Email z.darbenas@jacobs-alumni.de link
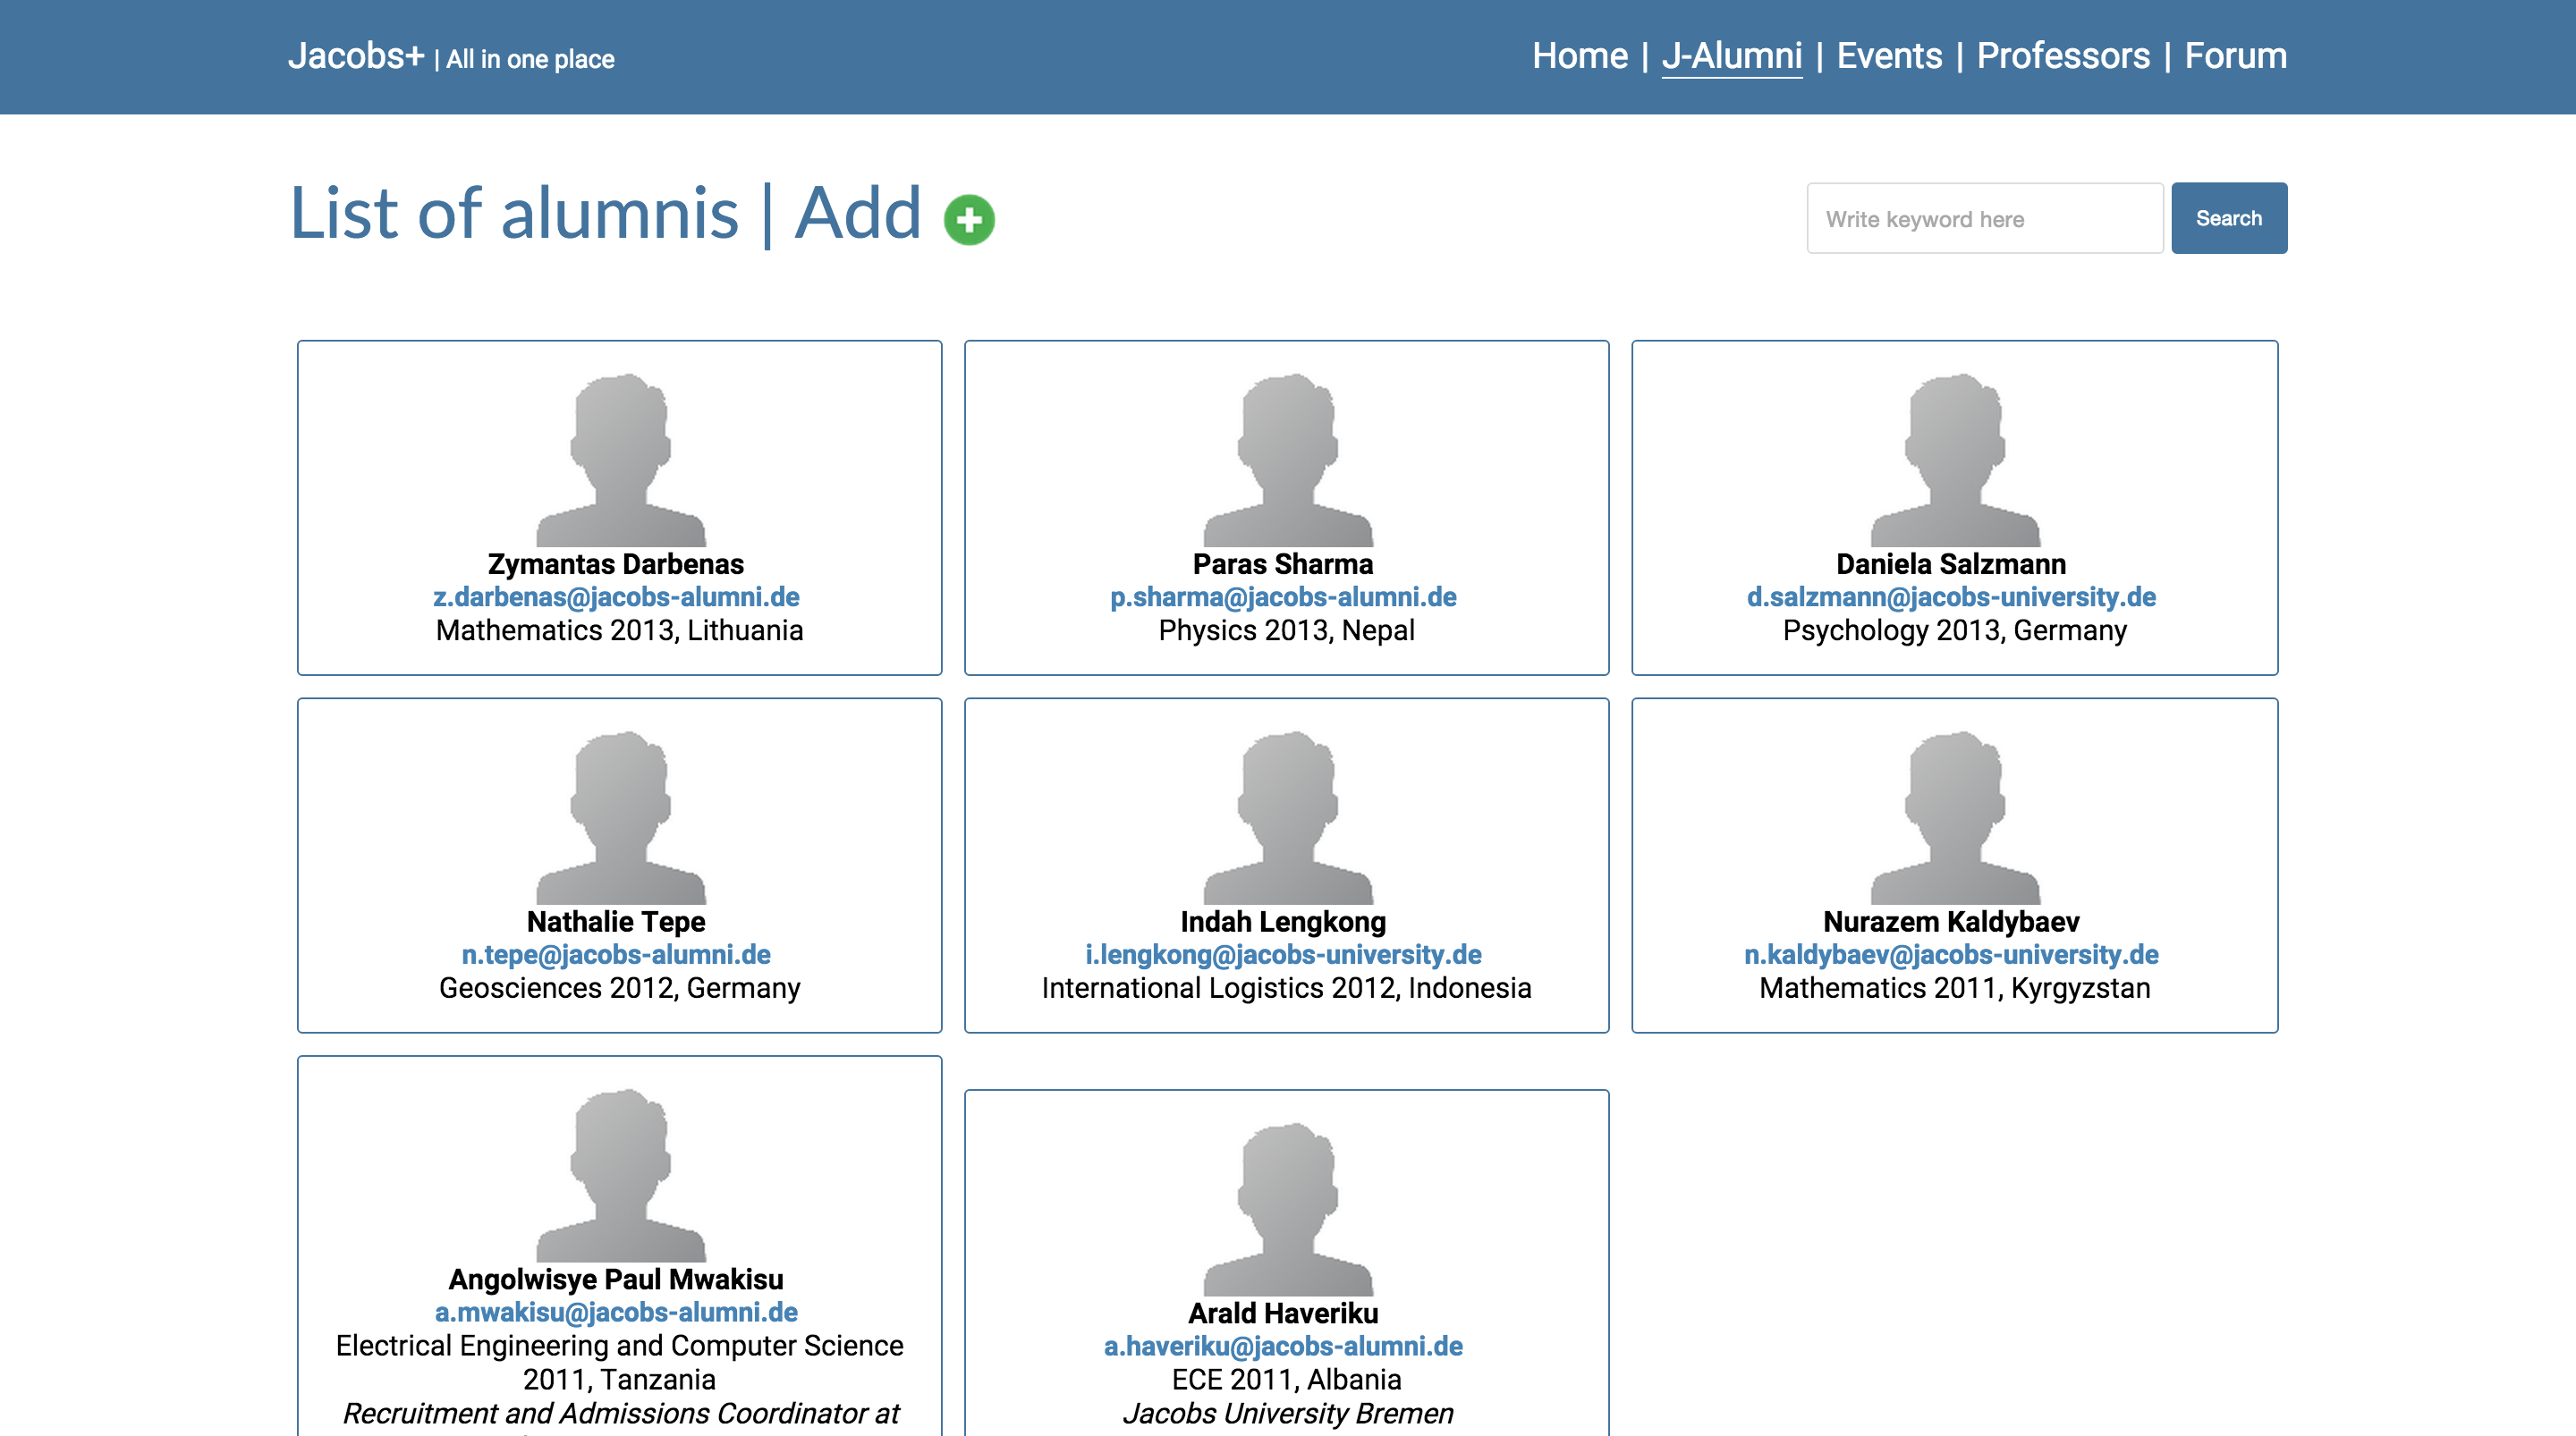Screen dimensions: 2576x1436 pos(616,597)
